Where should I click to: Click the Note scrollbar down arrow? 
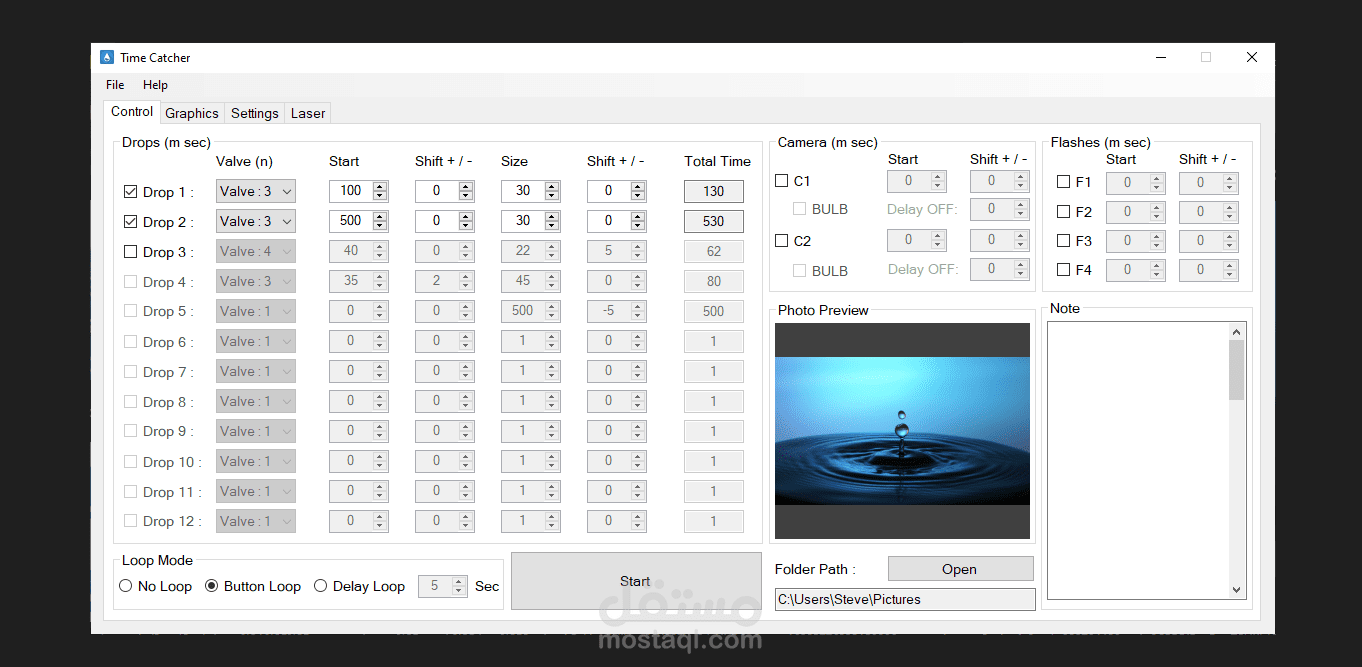point(1237,590)
